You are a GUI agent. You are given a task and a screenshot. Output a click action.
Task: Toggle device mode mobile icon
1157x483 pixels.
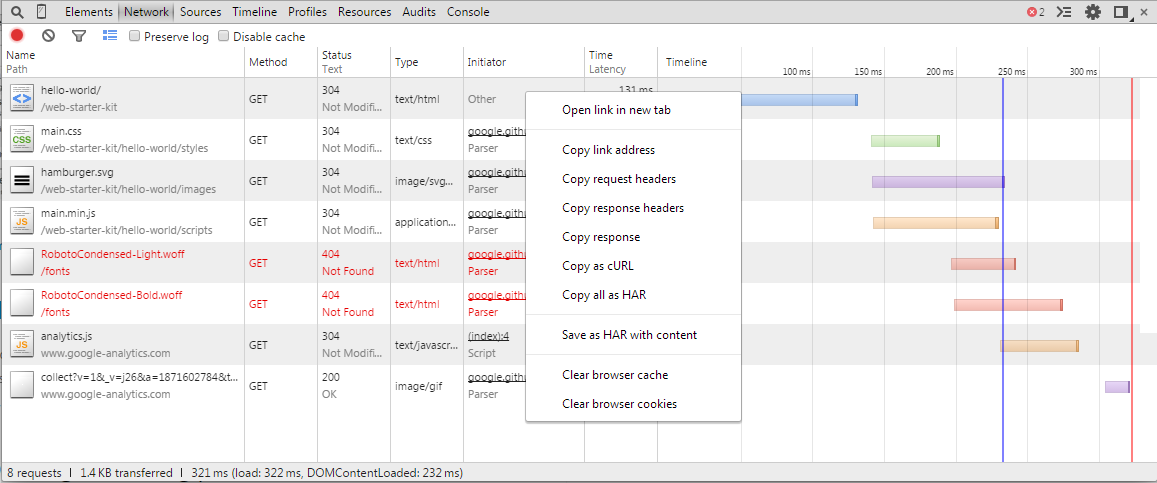(42, 12)
